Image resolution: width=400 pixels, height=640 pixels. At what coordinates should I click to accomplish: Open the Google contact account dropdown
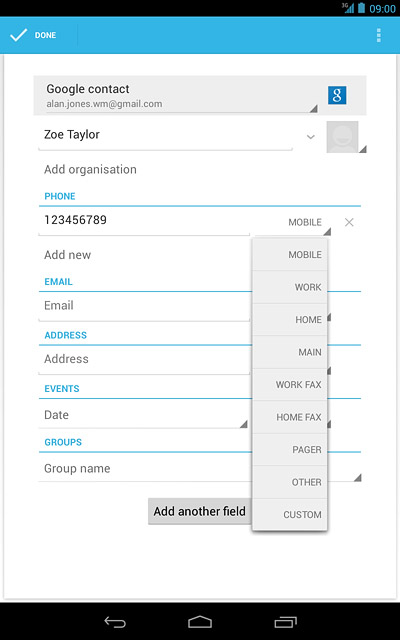pyautogui.click(x=182, y=95)
